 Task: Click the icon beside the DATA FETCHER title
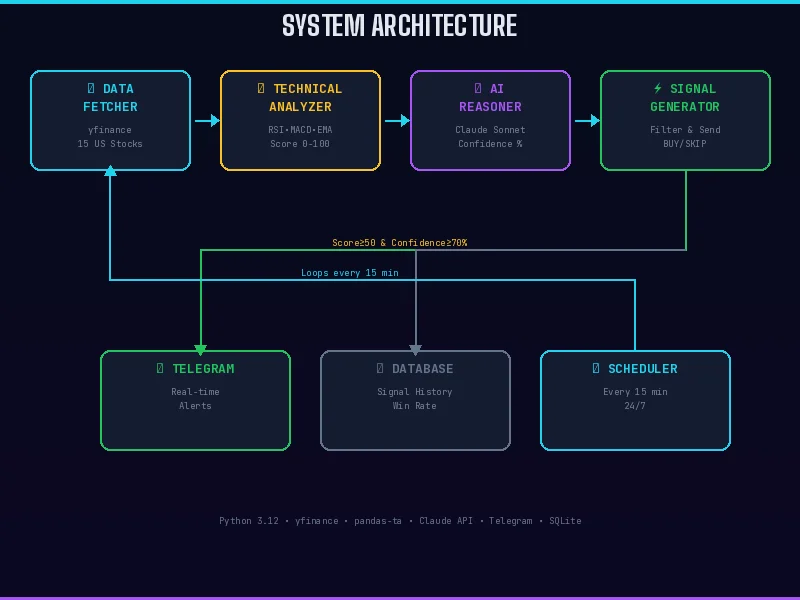point(91,88)
